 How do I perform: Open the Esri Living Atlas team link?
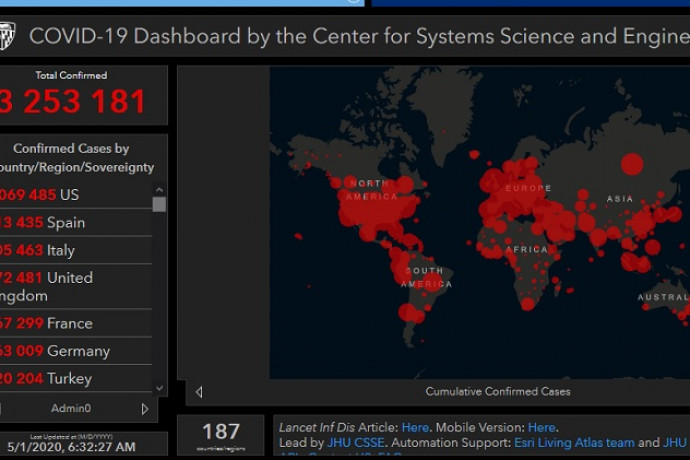(574, 442)
